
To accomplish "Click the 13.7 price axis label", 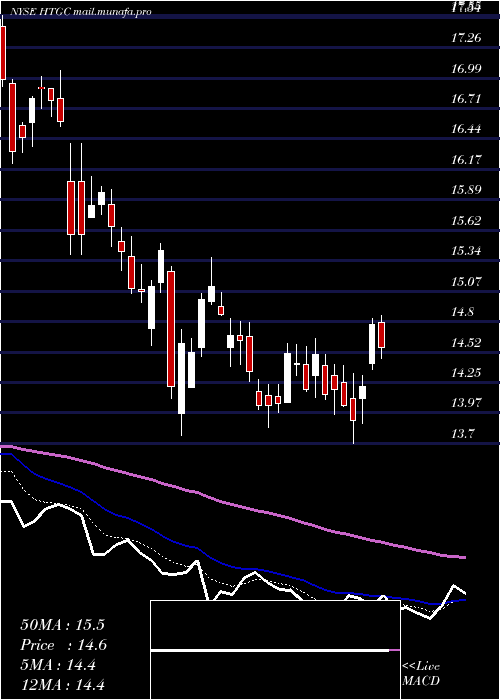I will tap(462, 433).
